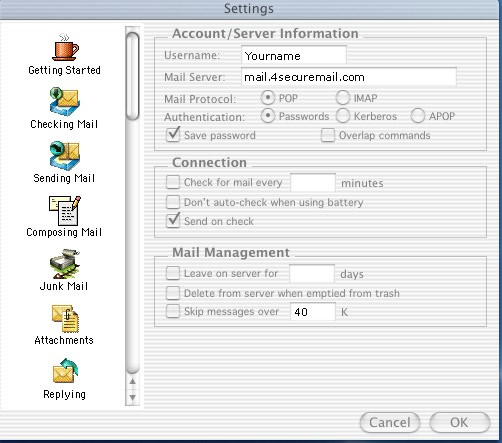This screenshot has height=443, width=502.
Task: Open the Sending Mail settings icon
Action: [64, 155]
